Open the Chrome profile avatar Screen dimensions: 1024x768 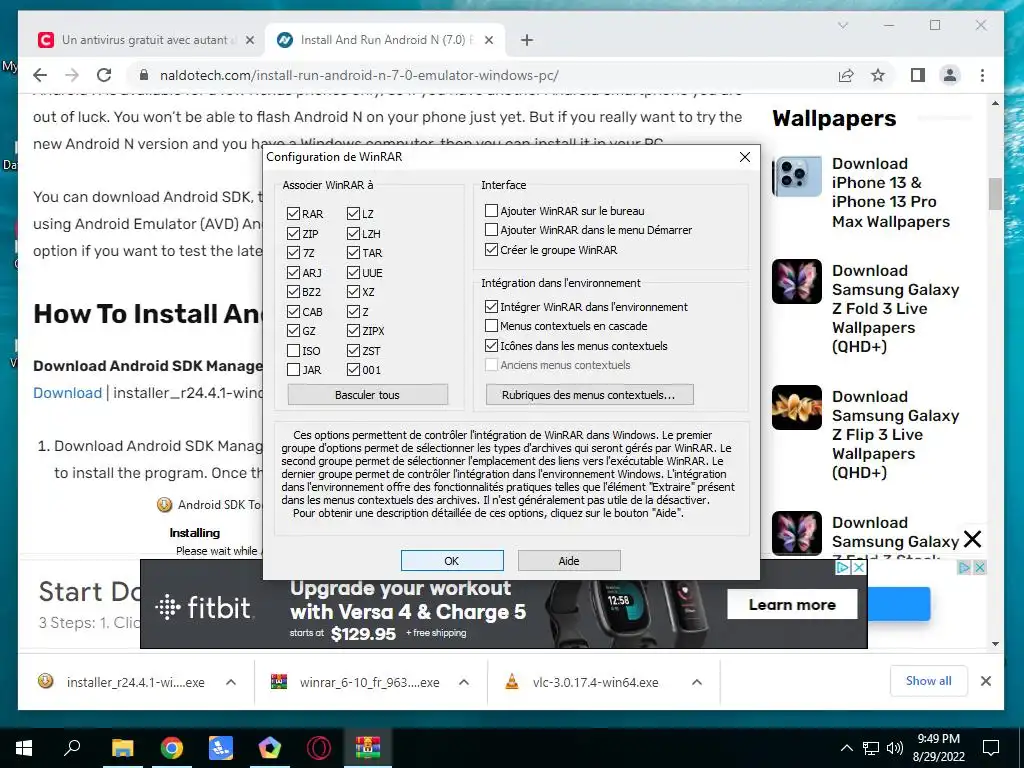coord(950,75)
